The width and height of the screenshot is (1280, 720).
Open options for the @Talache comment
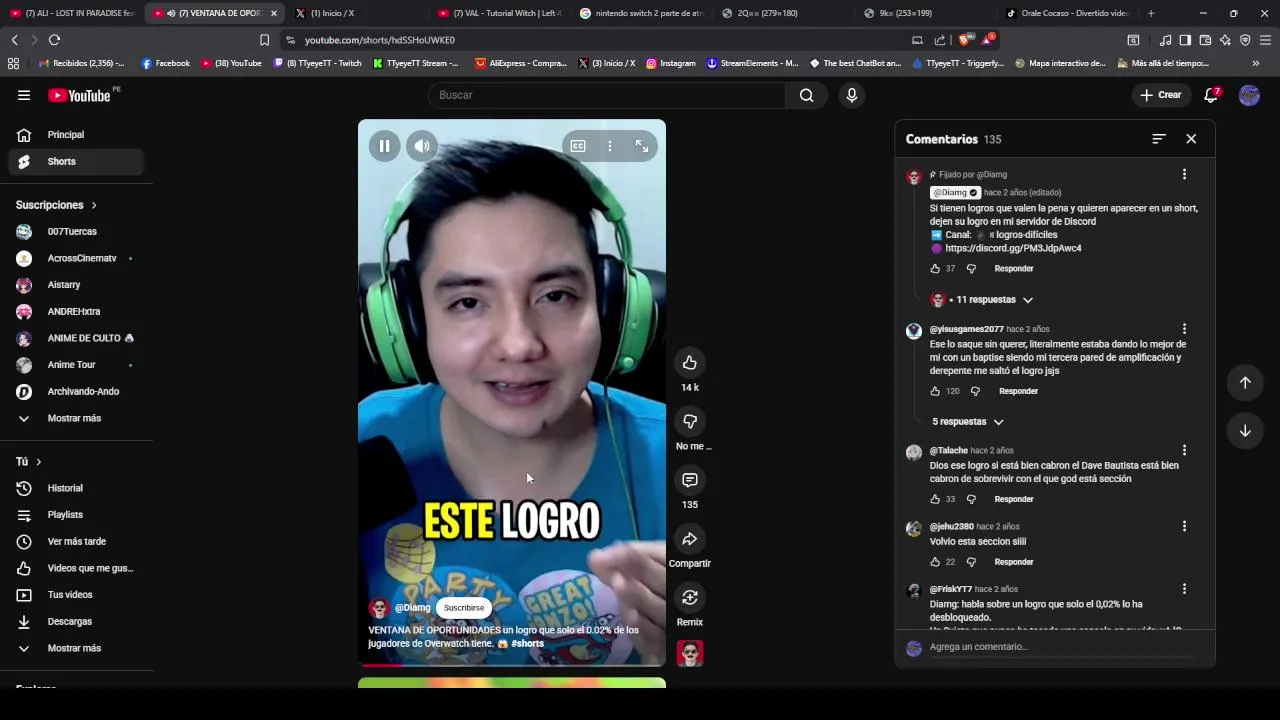[x=1184, y=450]
